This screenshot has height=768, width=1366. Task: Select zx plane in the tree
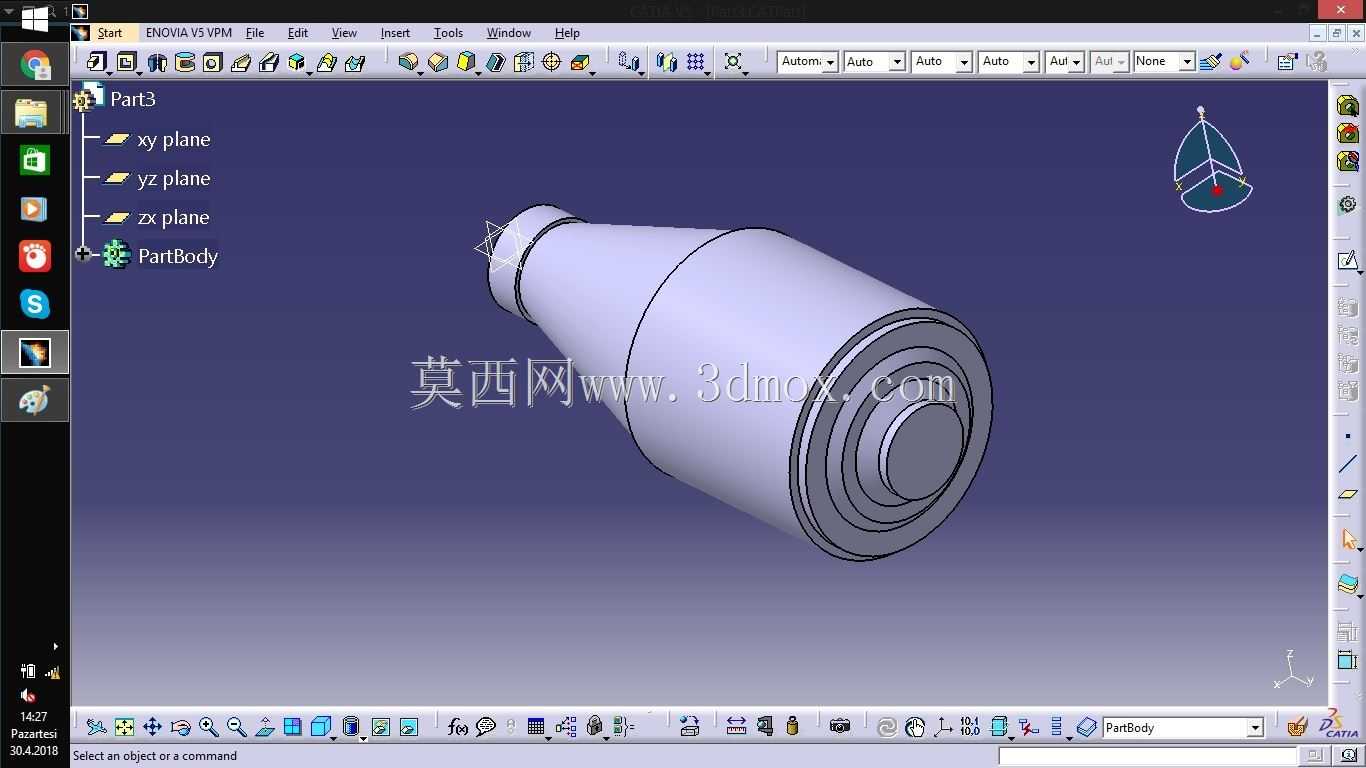tap(173, 217)
